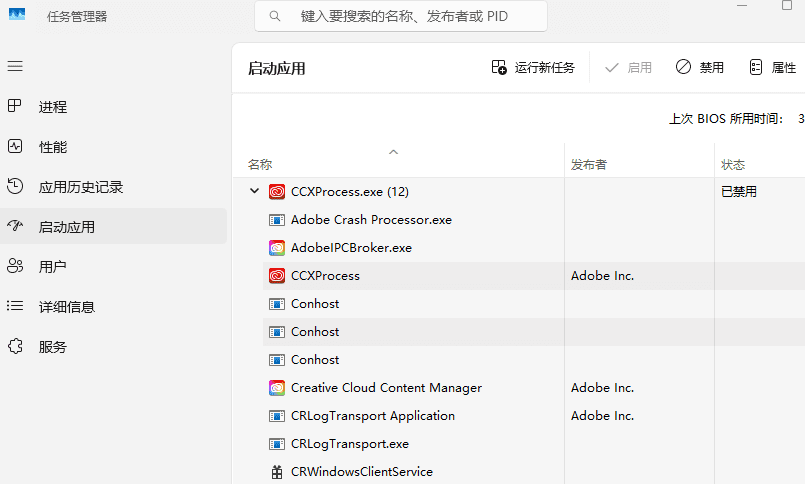The image size is (805, 484).
Task: Click Adobe Inc. publisher of Creative Cloud Content Manager
Action: click(x=602, y=388)
